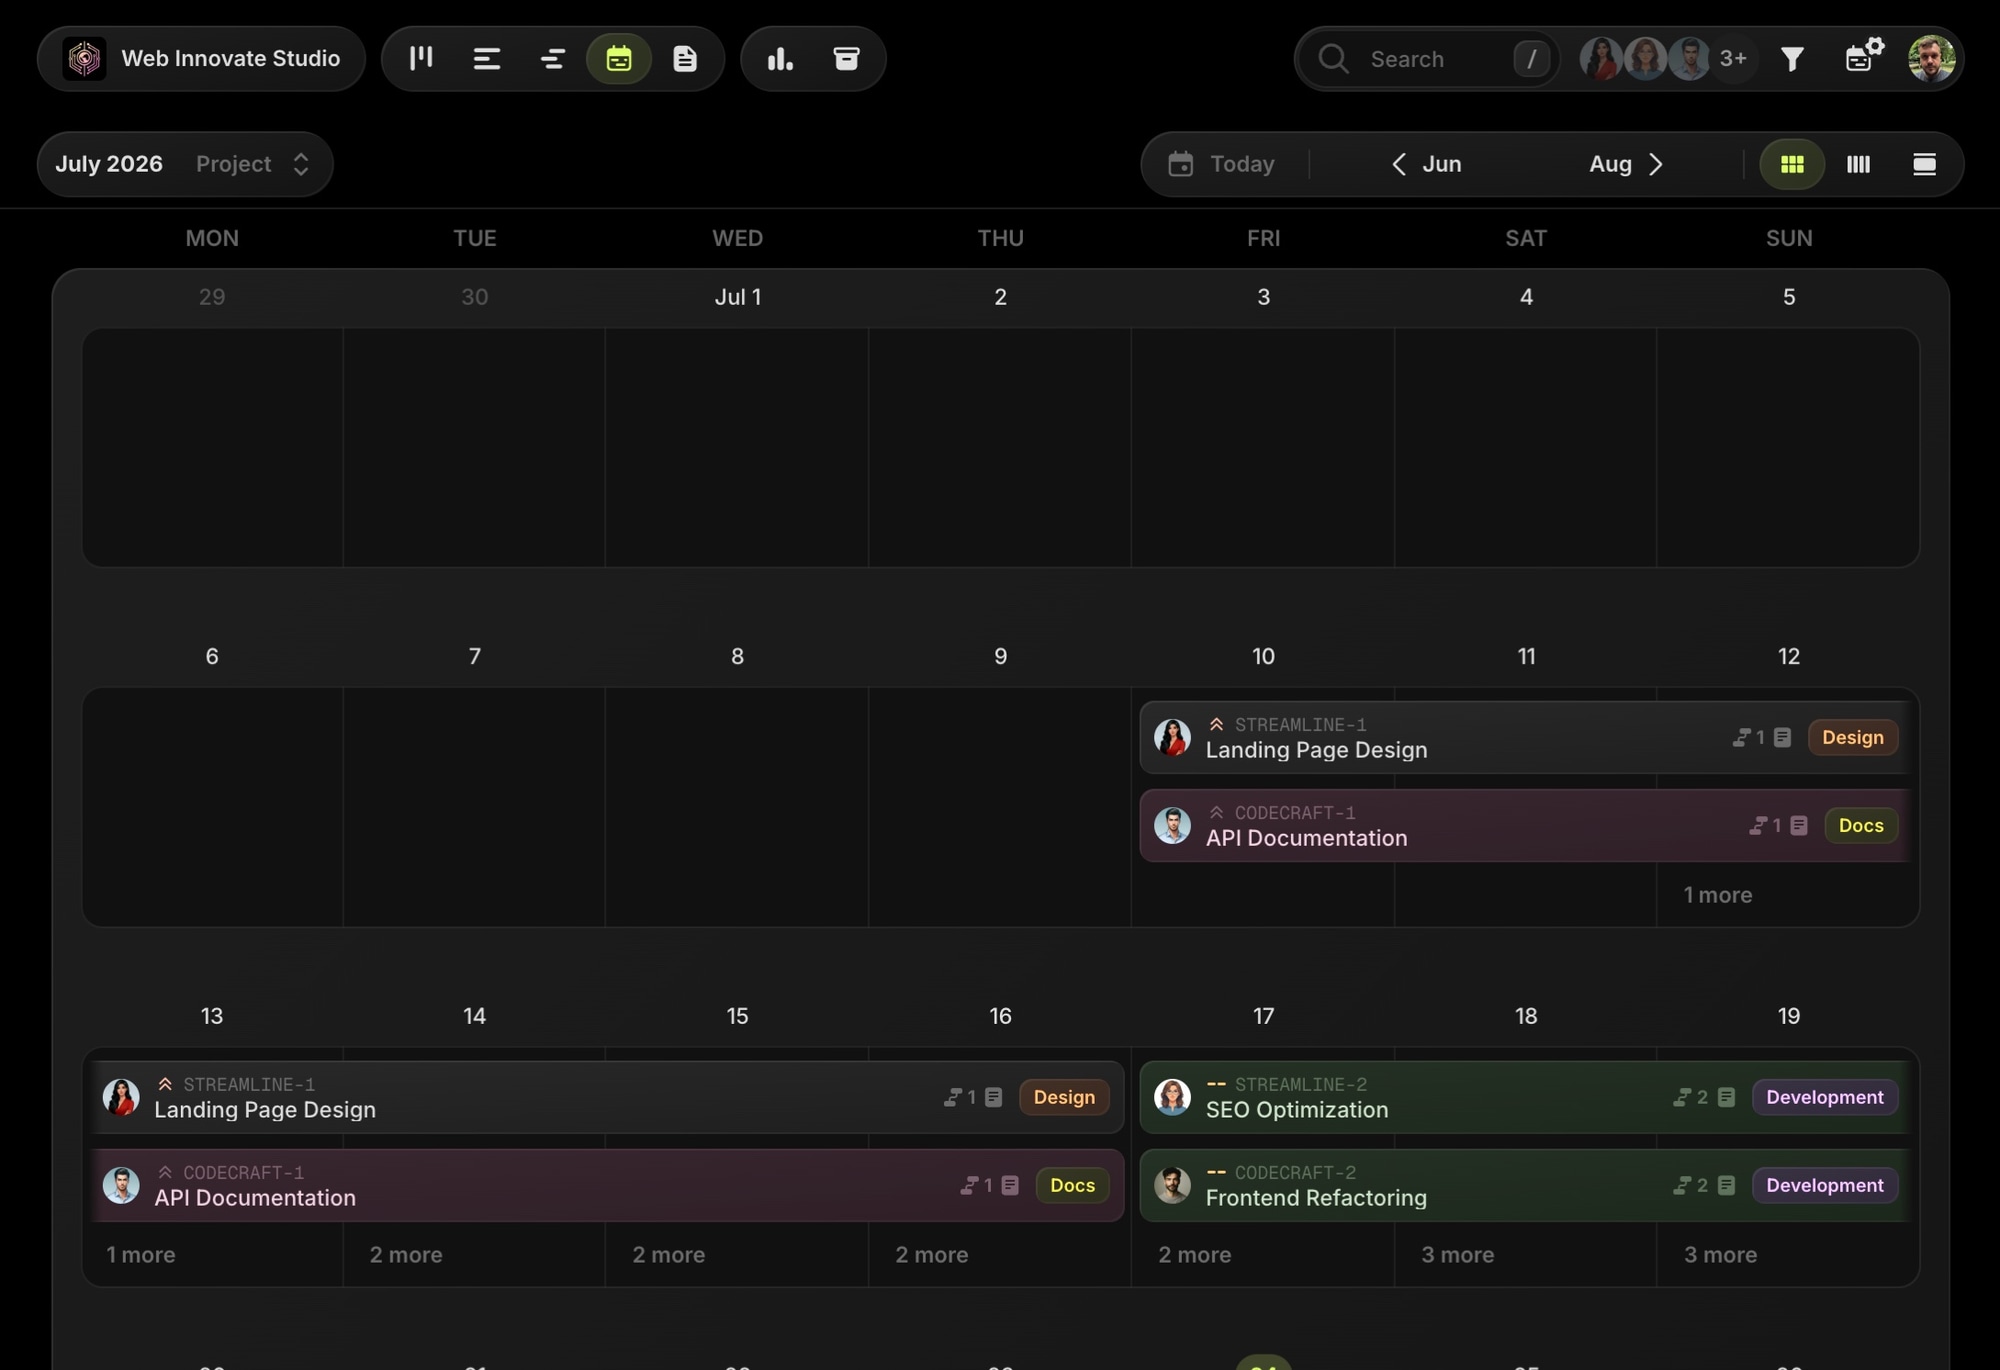Open Frontend Refactoring card
2000x1370 pixels.
click(1524, 1186)
